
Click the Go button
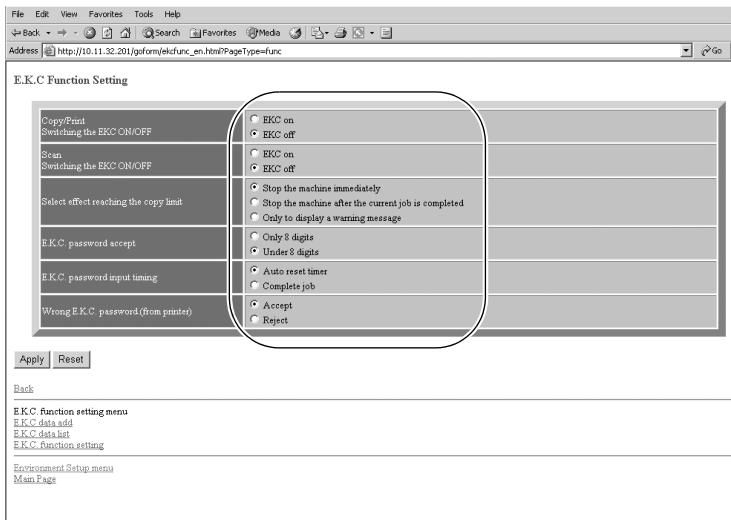click(712, 51)
